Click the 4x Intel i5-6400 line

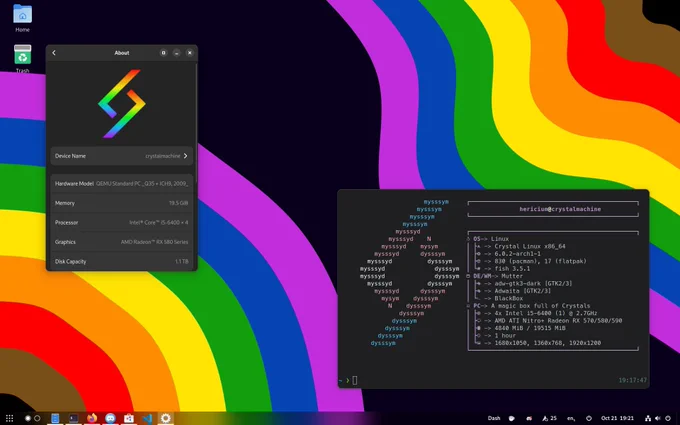click(x=546, y=313)
